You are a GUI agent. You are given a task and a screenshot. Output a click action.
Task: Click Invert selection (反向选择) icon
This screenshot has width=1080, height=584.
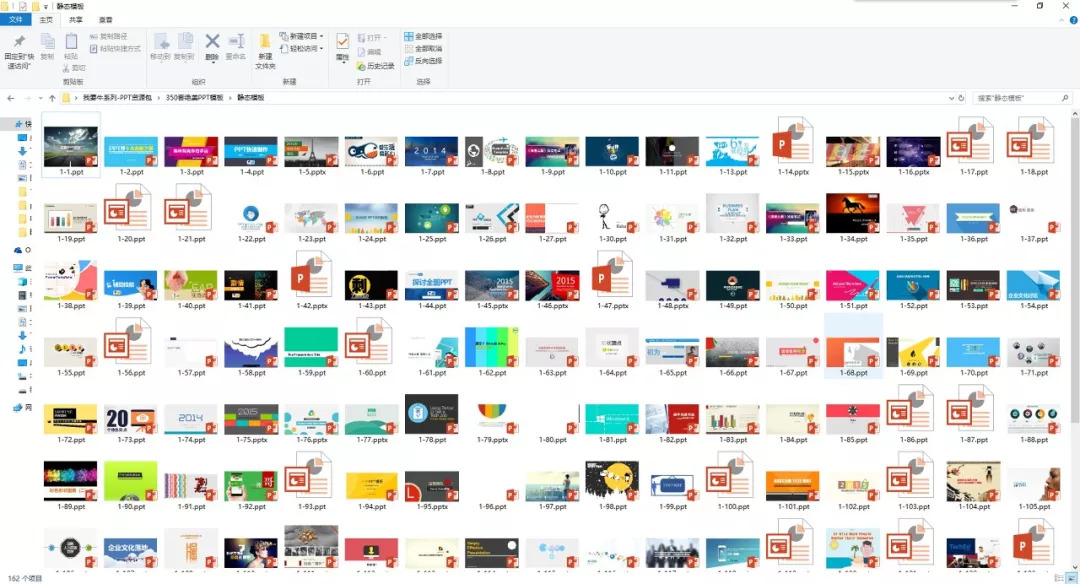(408, 61)
